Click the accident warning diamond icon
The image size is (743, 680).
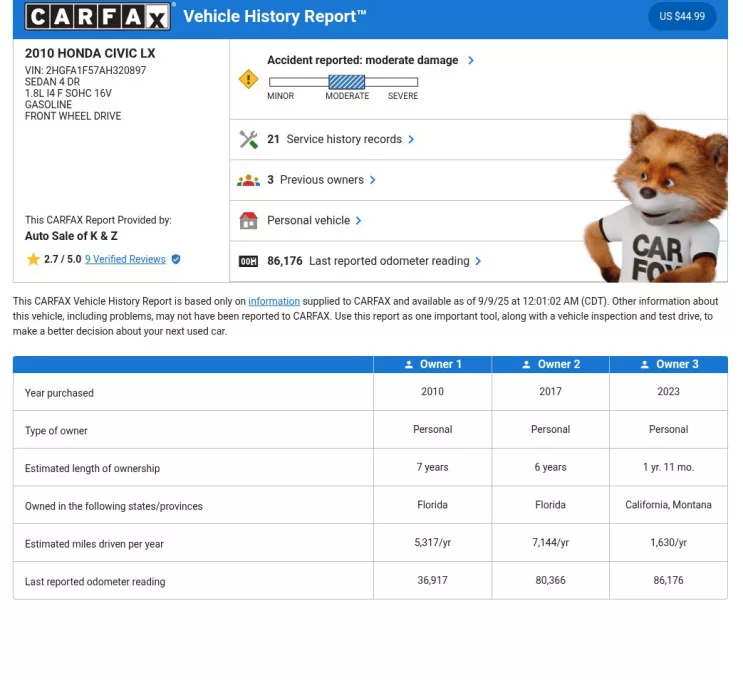[x=248, y=79]
